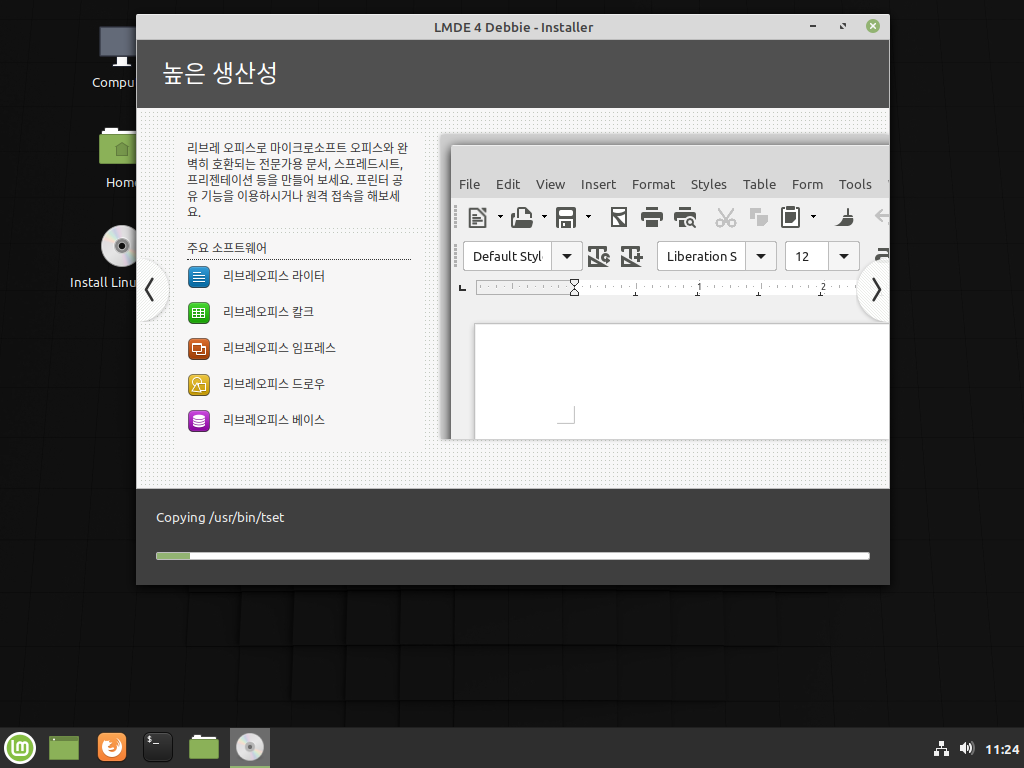Click the Copy icon in the preview toolbar
1024x768 pixels.
click(x=758, y=217)
